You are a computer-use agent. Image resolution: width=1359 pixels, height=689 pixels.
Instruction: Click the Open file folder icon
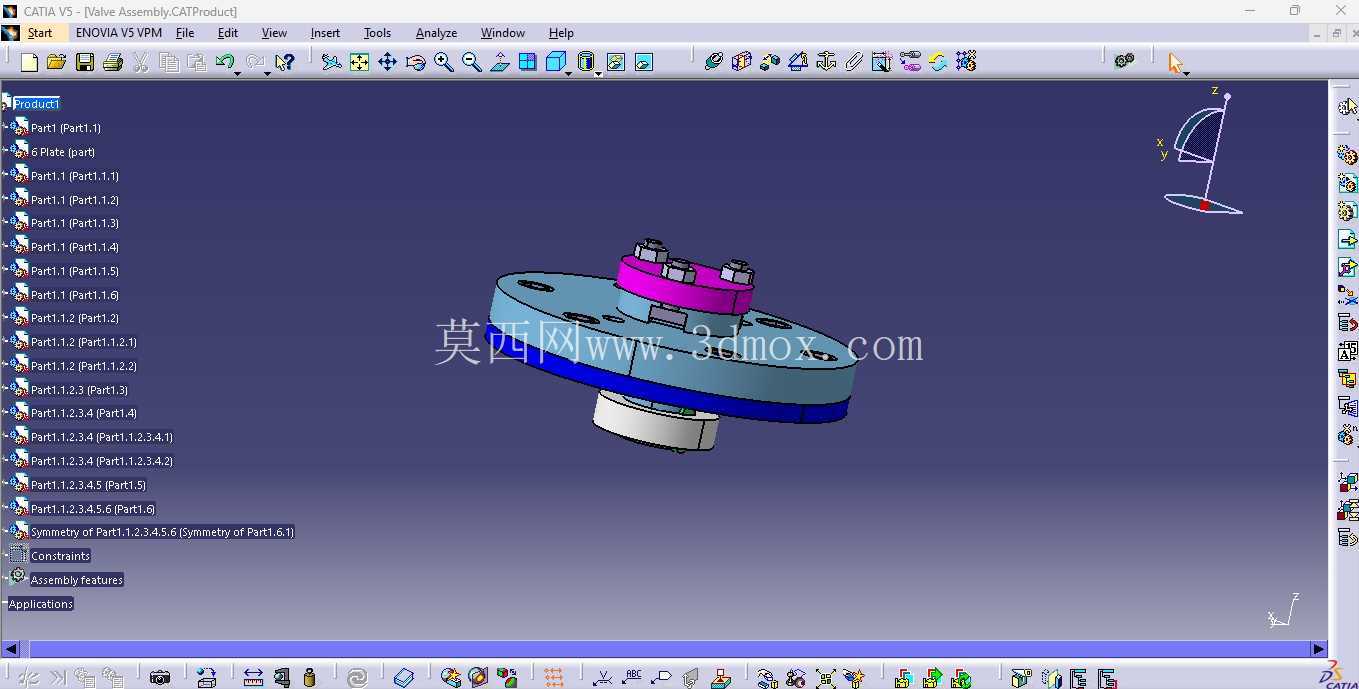pyautogui.click(x=57, y=62)
